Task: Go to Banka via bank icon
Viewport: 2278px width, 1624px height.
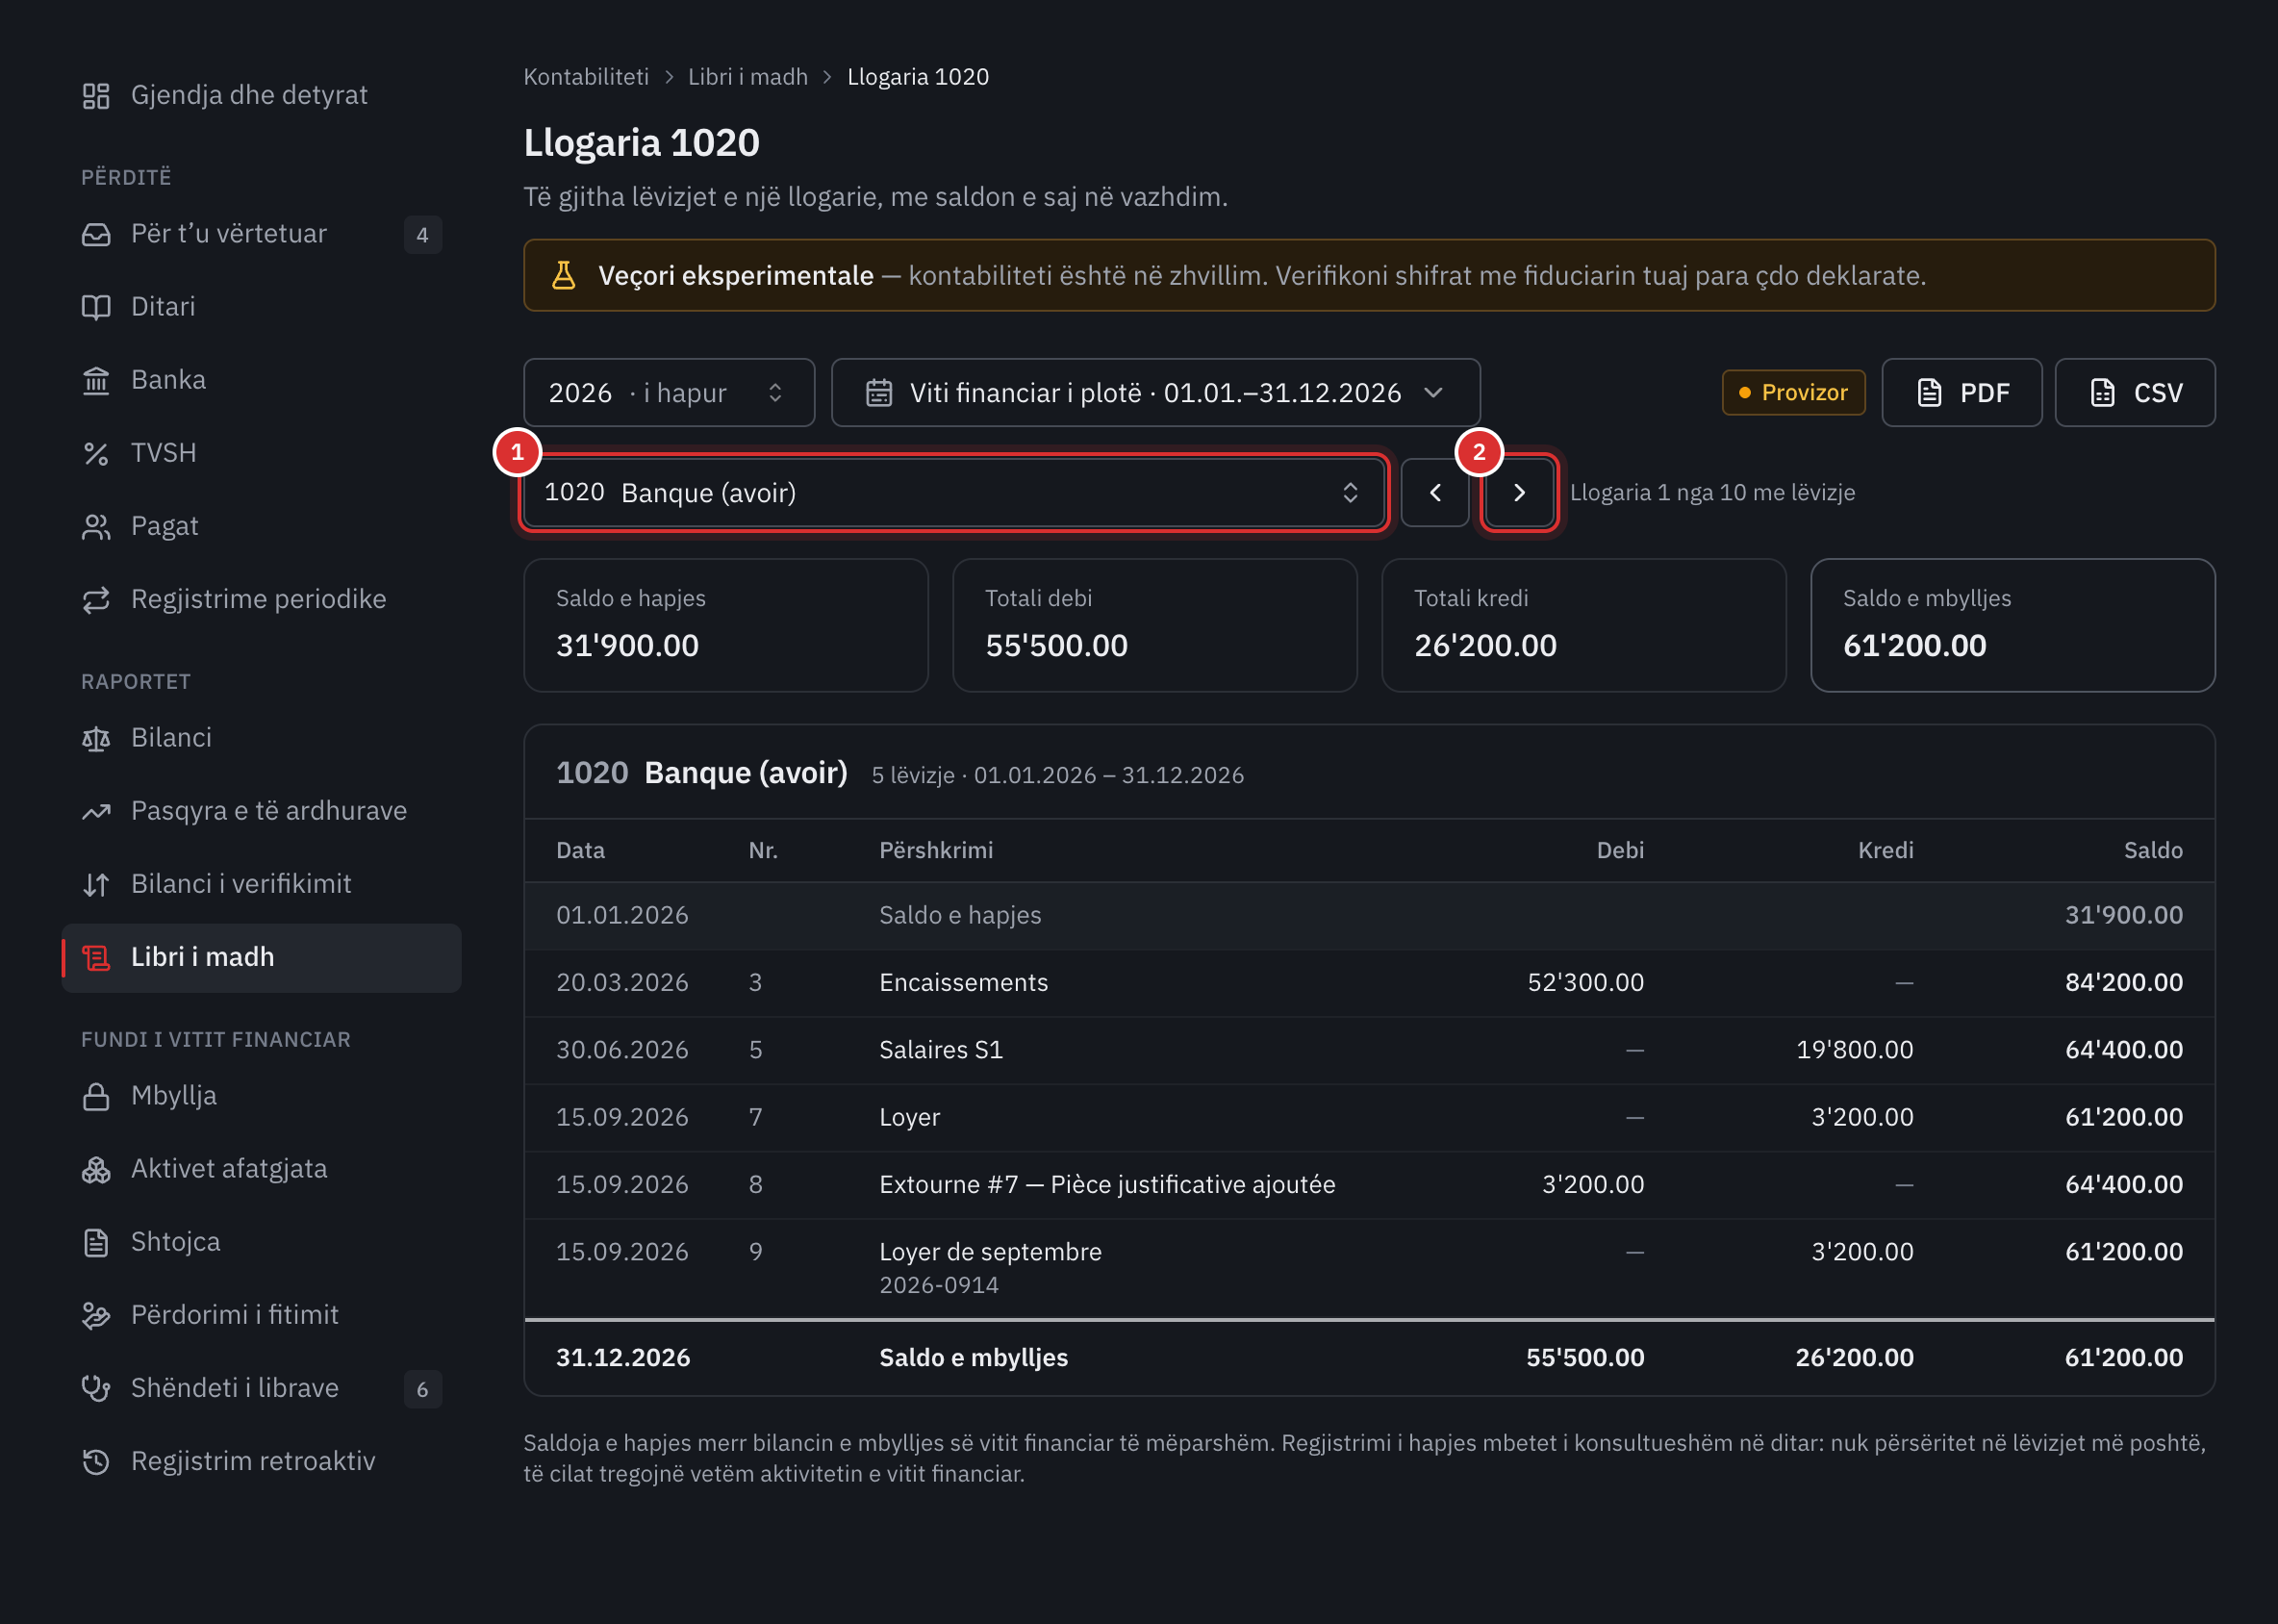Action: pos(96,380)
